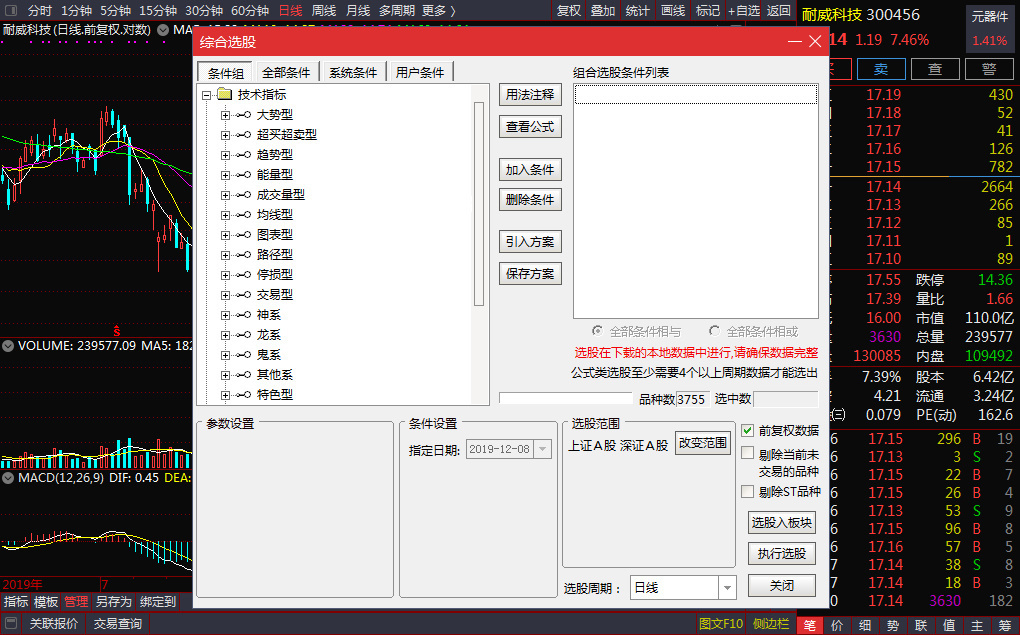Click the MACD indicator round arrow icon
This screenshot has height=635, width=1020.
coord(8,478)
